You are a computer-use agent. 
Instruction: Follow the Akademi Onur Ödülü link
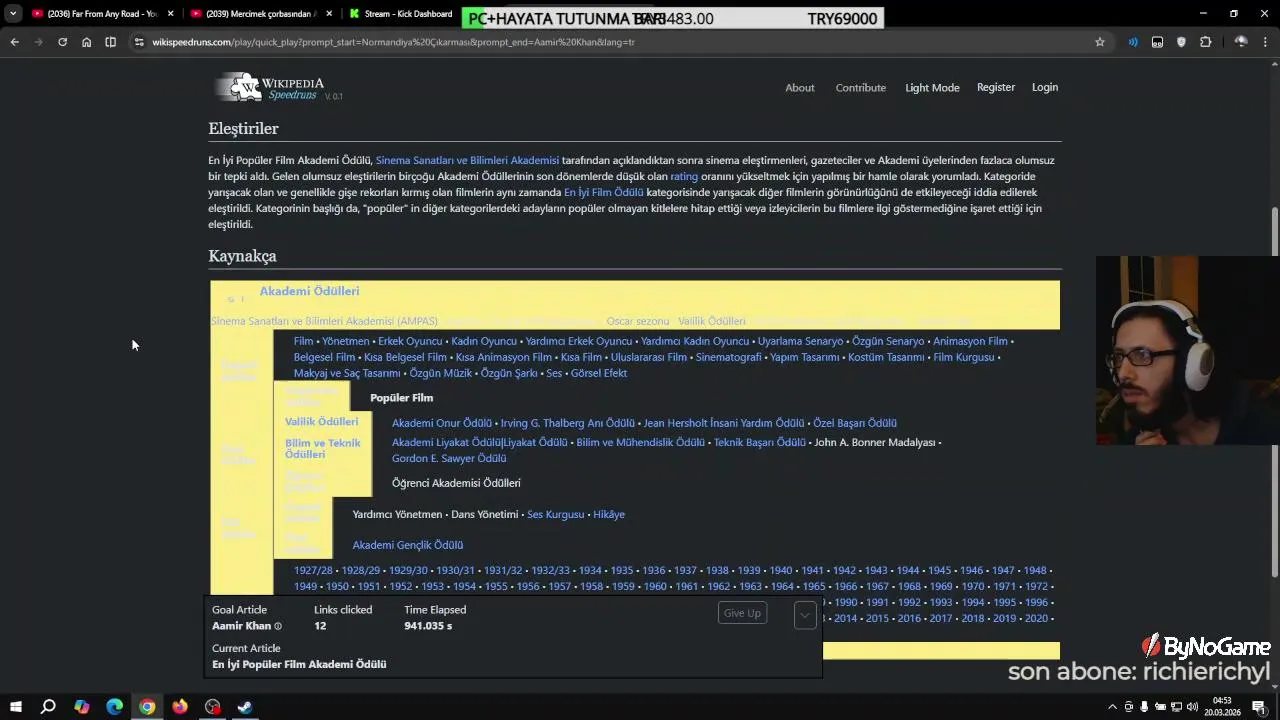tap(442, 423)
